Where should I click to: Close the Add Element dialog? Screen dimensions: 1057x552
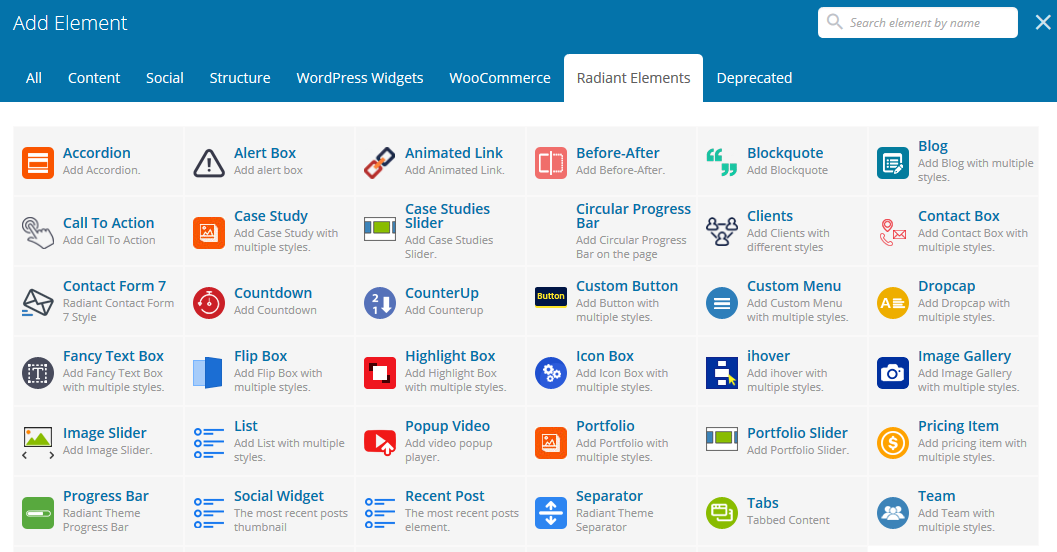click(1042, 23)
